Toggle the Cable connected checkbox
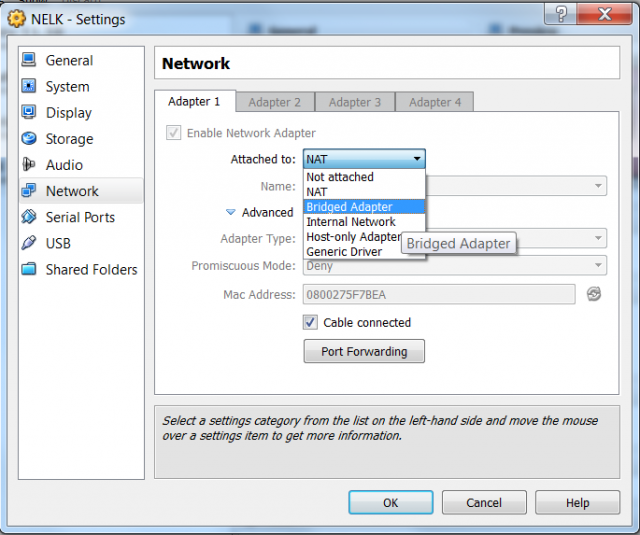 tap(310, 322)
